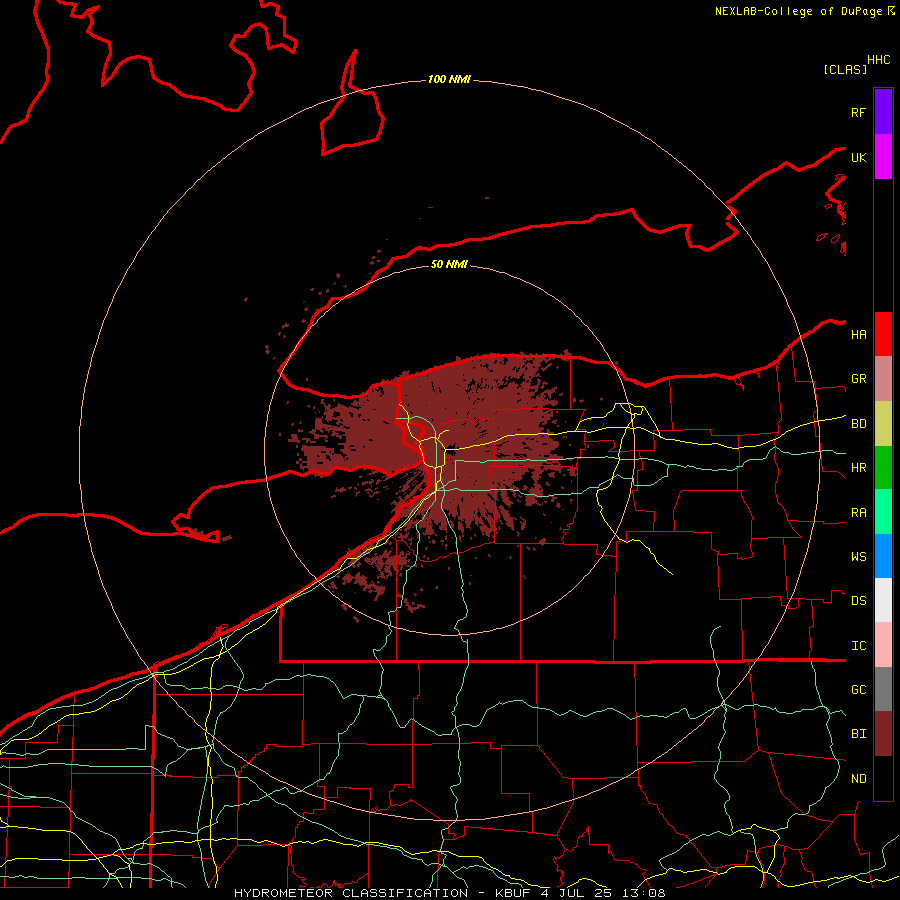Click the HA legend label

(x=858, y=334)
